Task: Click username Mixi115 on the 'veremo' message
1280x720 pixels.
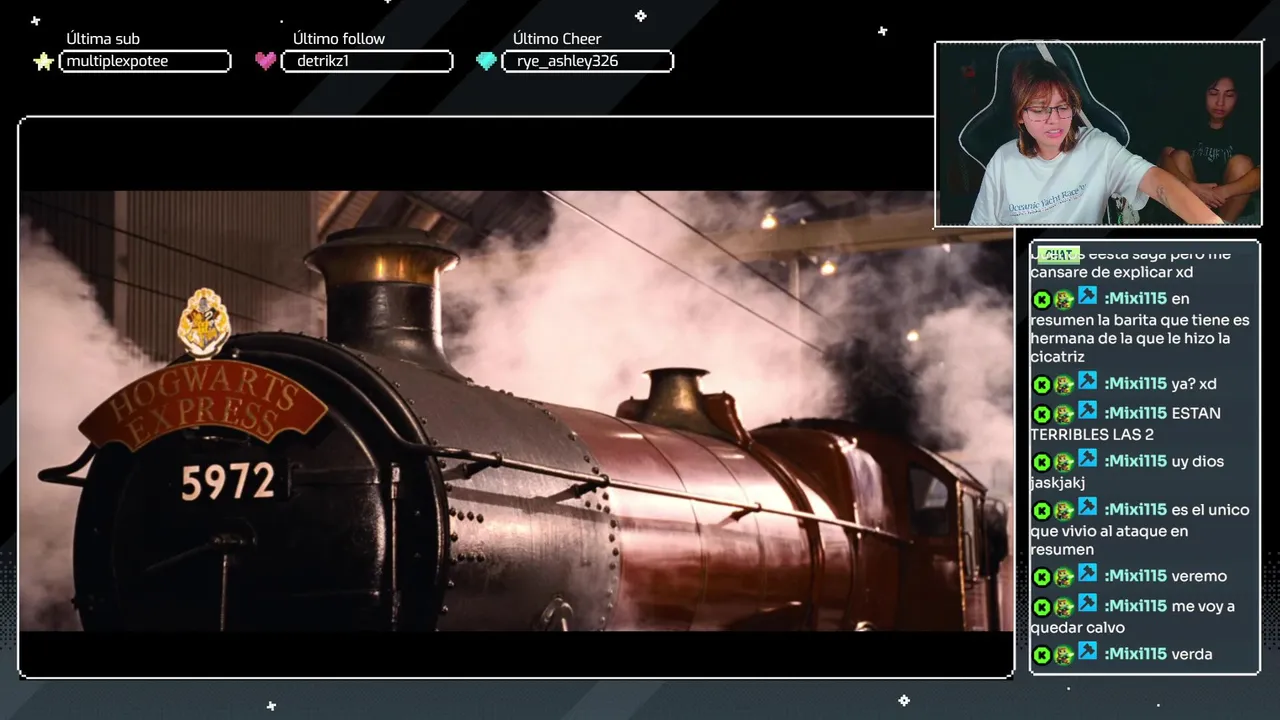Action: pyautogui.click(x=1135, y=576)
